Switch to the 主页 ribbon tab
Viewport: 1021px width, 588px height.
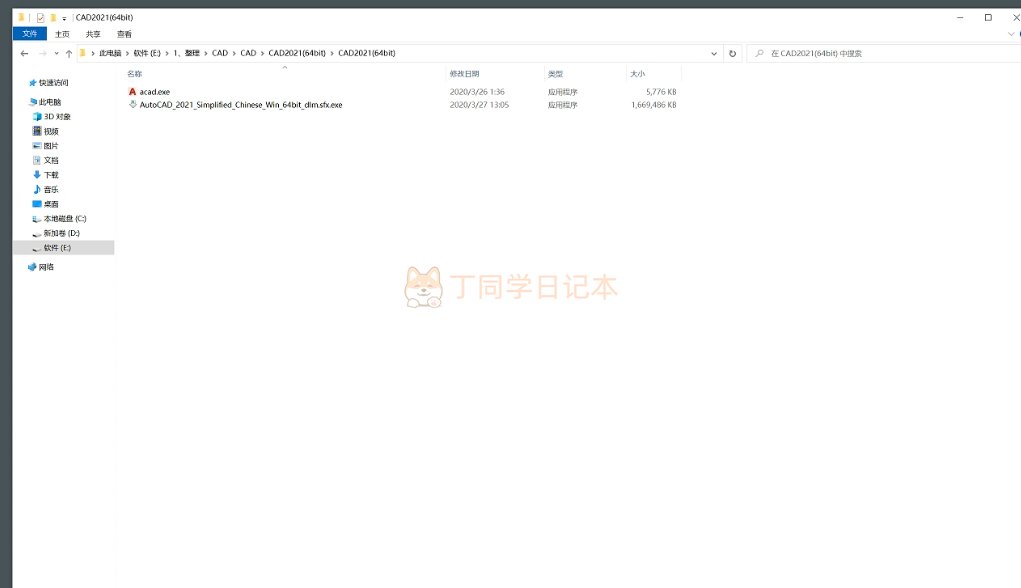(x=62, y=34)
